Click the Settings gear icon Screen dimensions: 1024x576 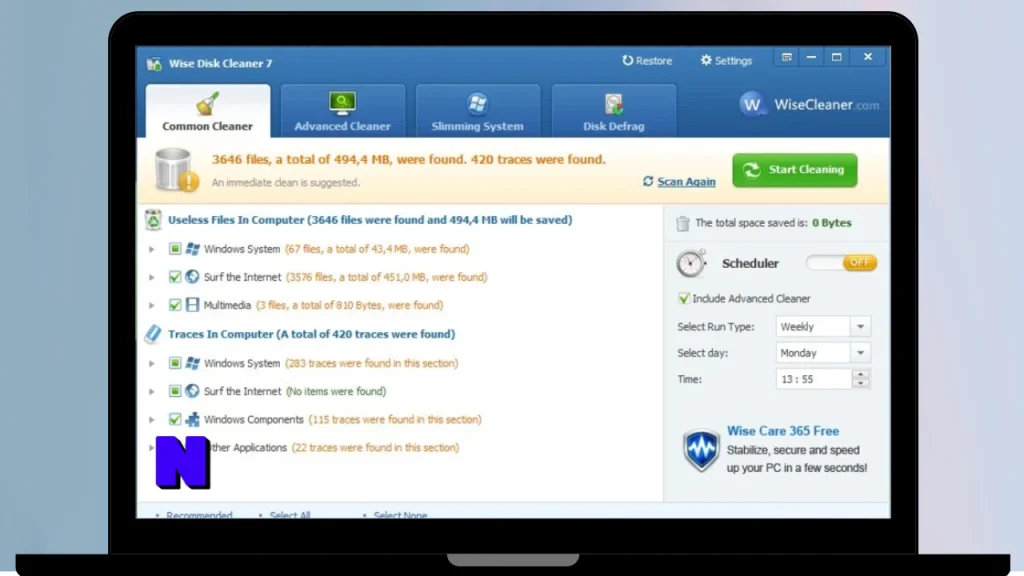pyautogui.click(x=706, y=60)
